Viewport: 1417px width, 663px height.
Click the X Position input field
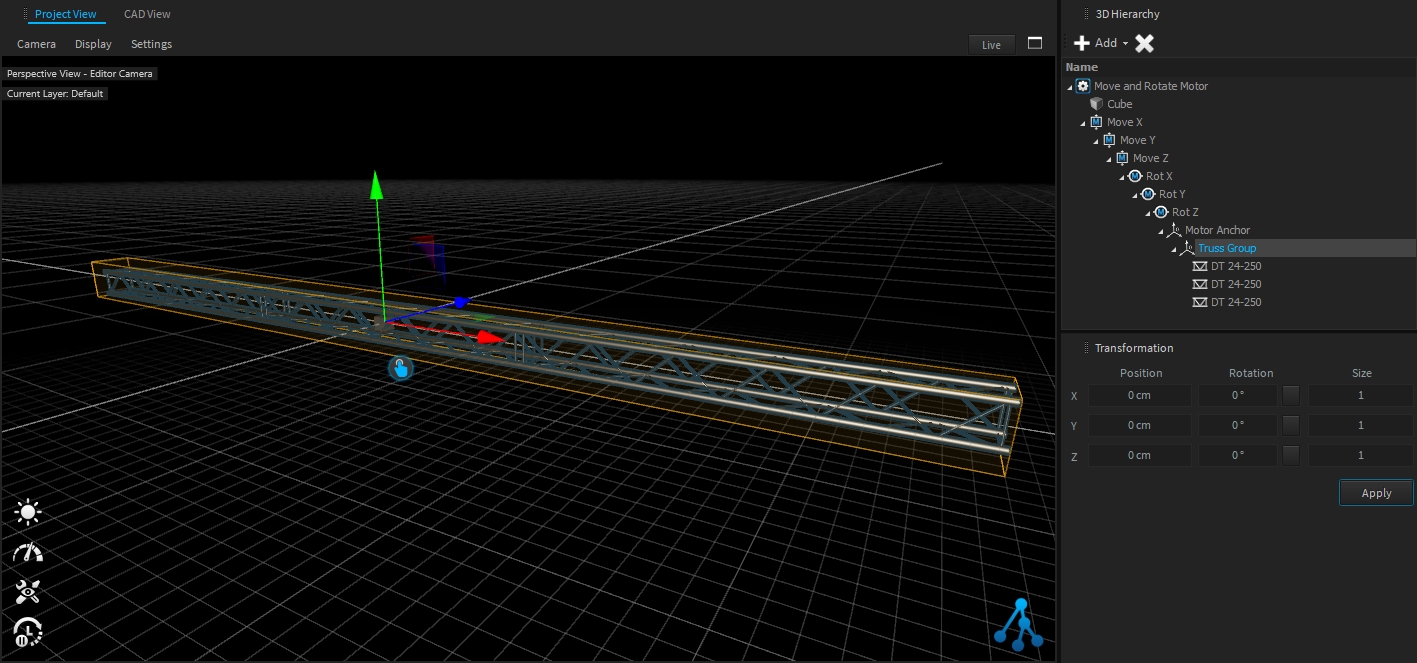(1139, 396)
